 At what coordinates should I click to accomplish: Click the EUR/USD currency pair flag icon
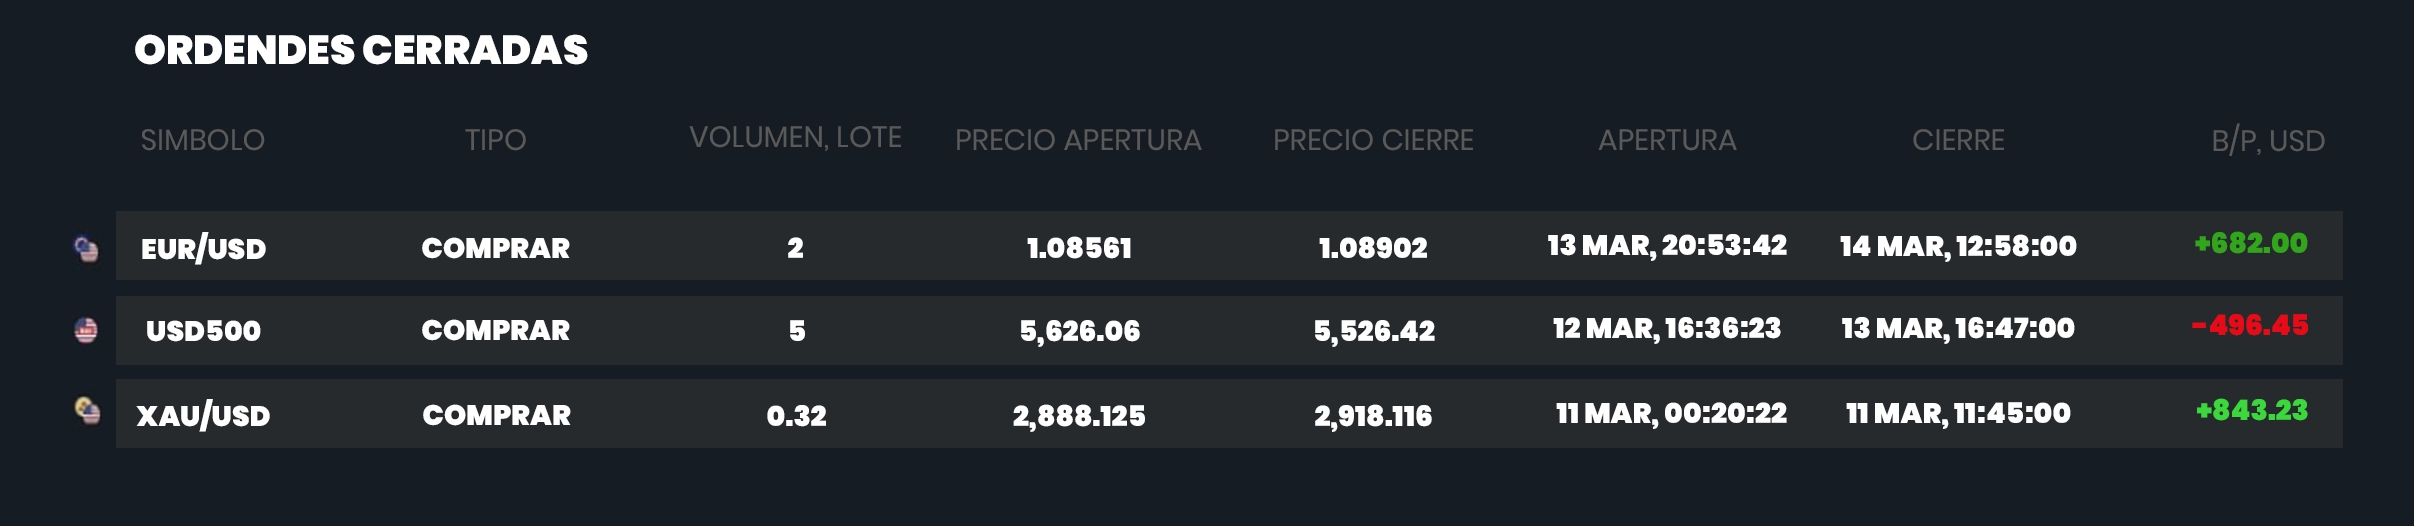tap(87, 248)
